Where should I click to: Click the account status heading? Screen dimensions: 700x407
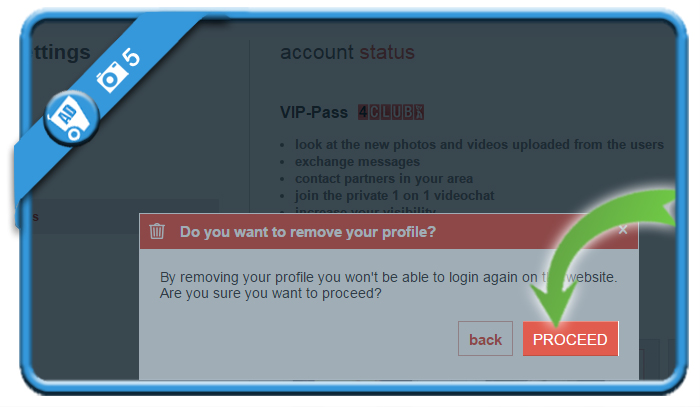[347, 52]
